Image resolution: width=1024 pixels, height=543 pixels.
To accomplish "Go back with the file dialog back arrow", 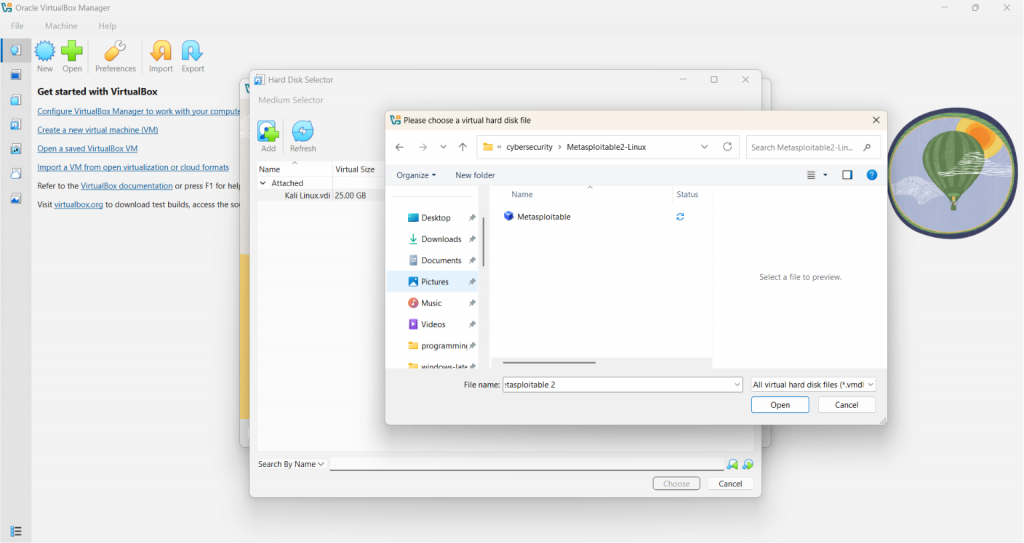I will (400, 147).
